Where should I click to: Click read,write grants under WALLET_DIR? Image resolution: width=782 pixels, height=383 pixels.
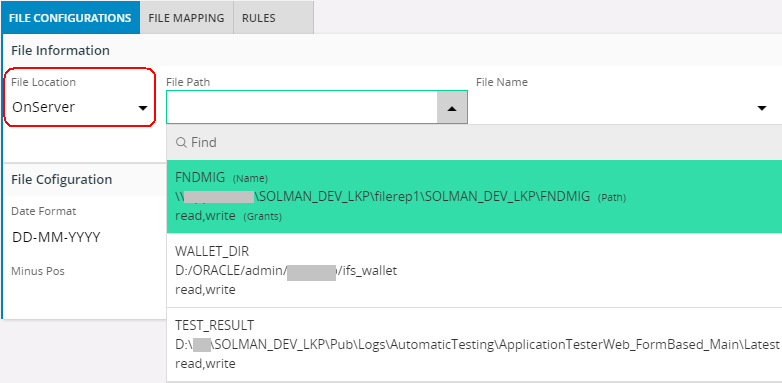pos(205,290)
